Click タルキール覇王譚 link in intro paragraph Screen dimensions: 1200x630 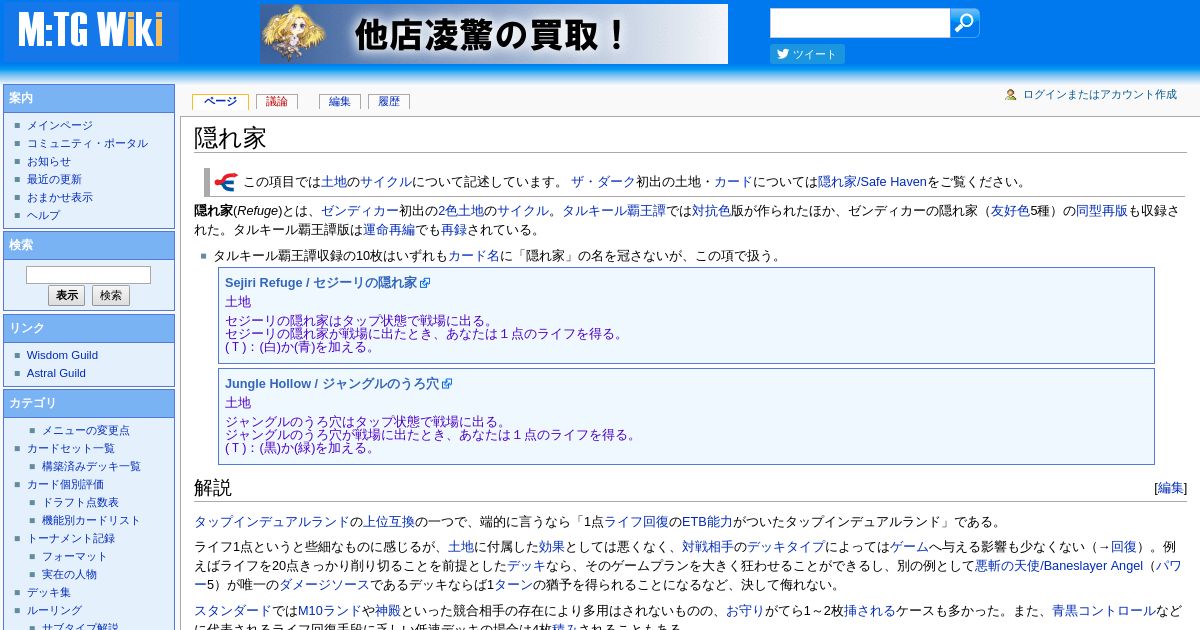(x=613, y=211)
